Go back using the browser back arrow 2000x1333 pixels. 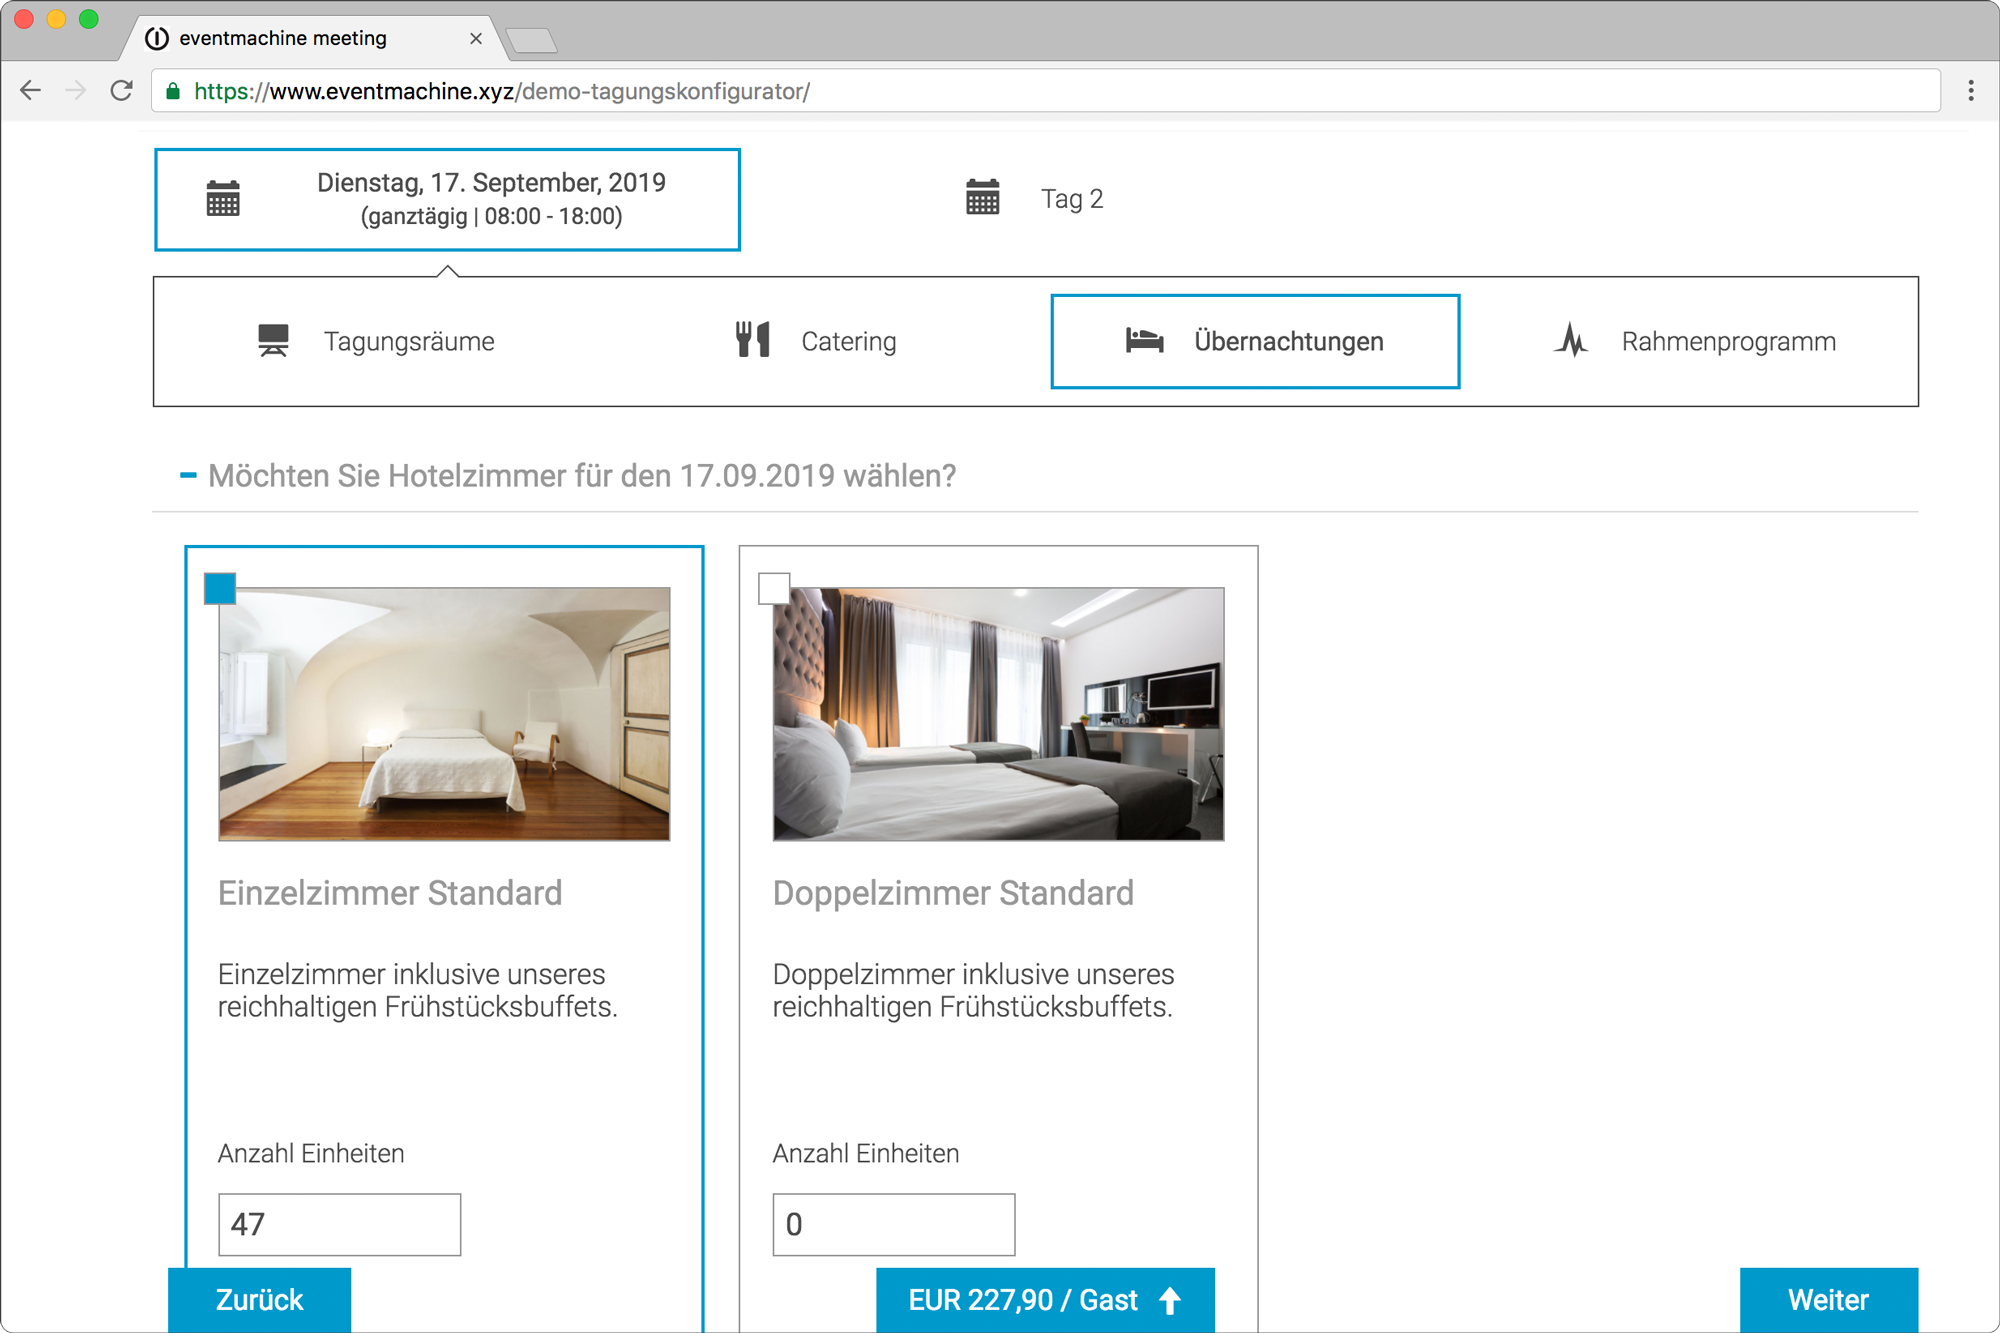[31, 91]
